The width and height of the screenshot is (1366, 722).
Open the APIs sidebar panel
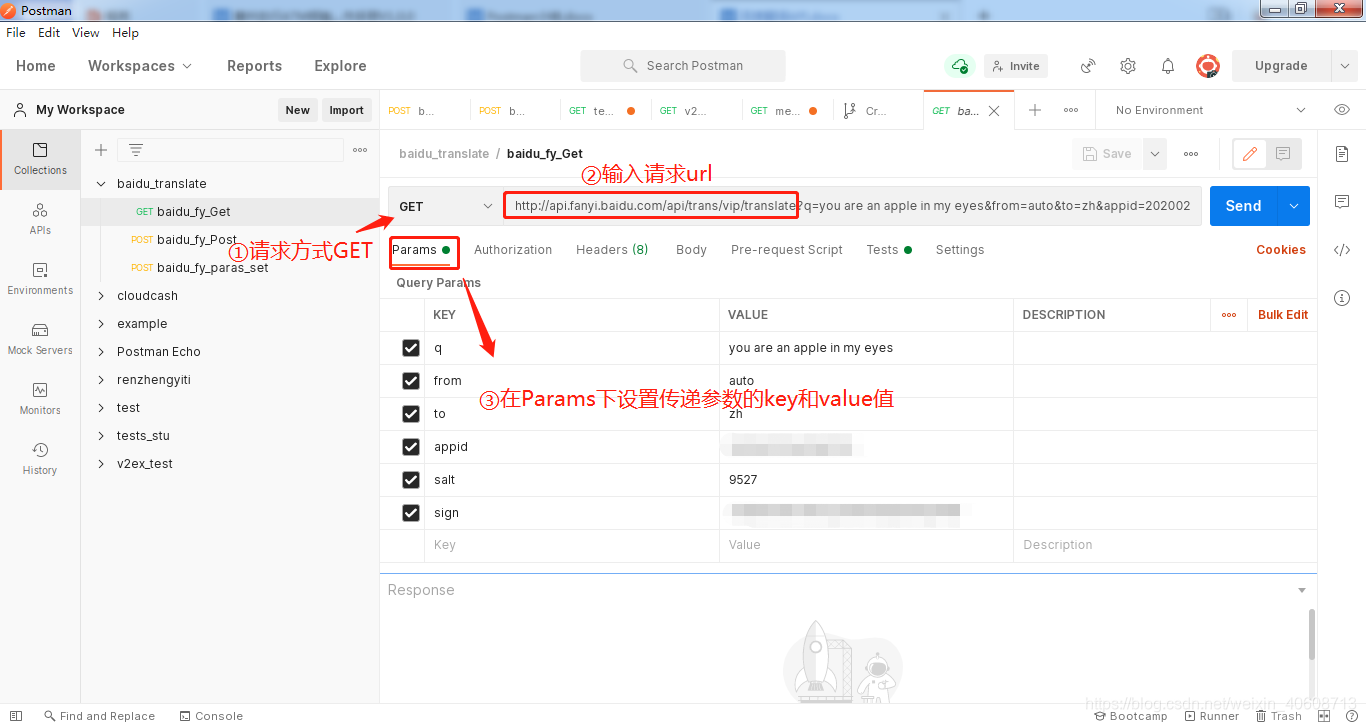click(40, 219)
